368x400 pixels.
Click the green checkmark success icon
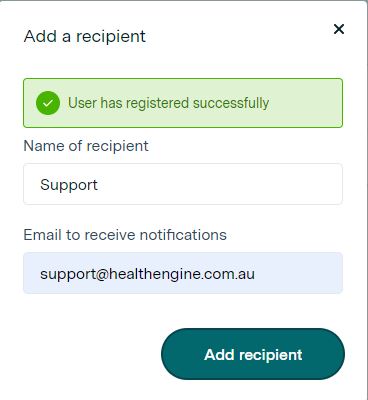(x=48, y=103)
